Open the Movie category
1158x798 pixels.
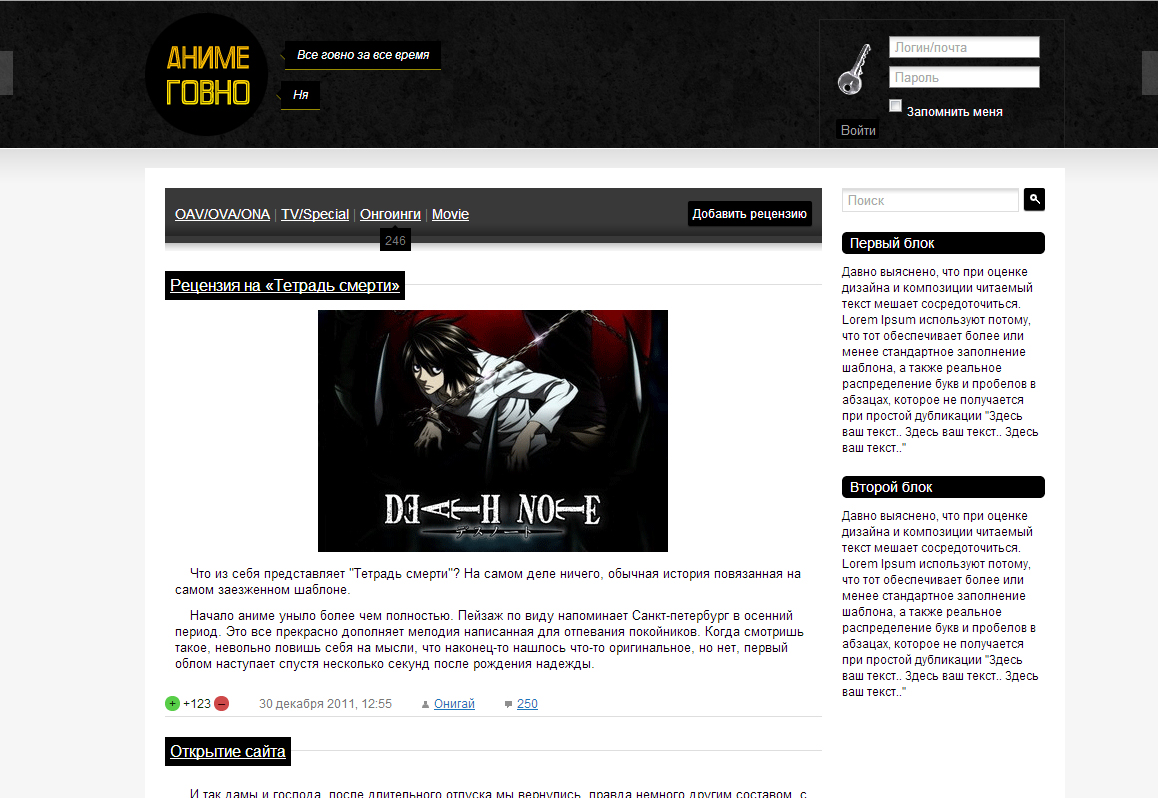tap(450, 214)
